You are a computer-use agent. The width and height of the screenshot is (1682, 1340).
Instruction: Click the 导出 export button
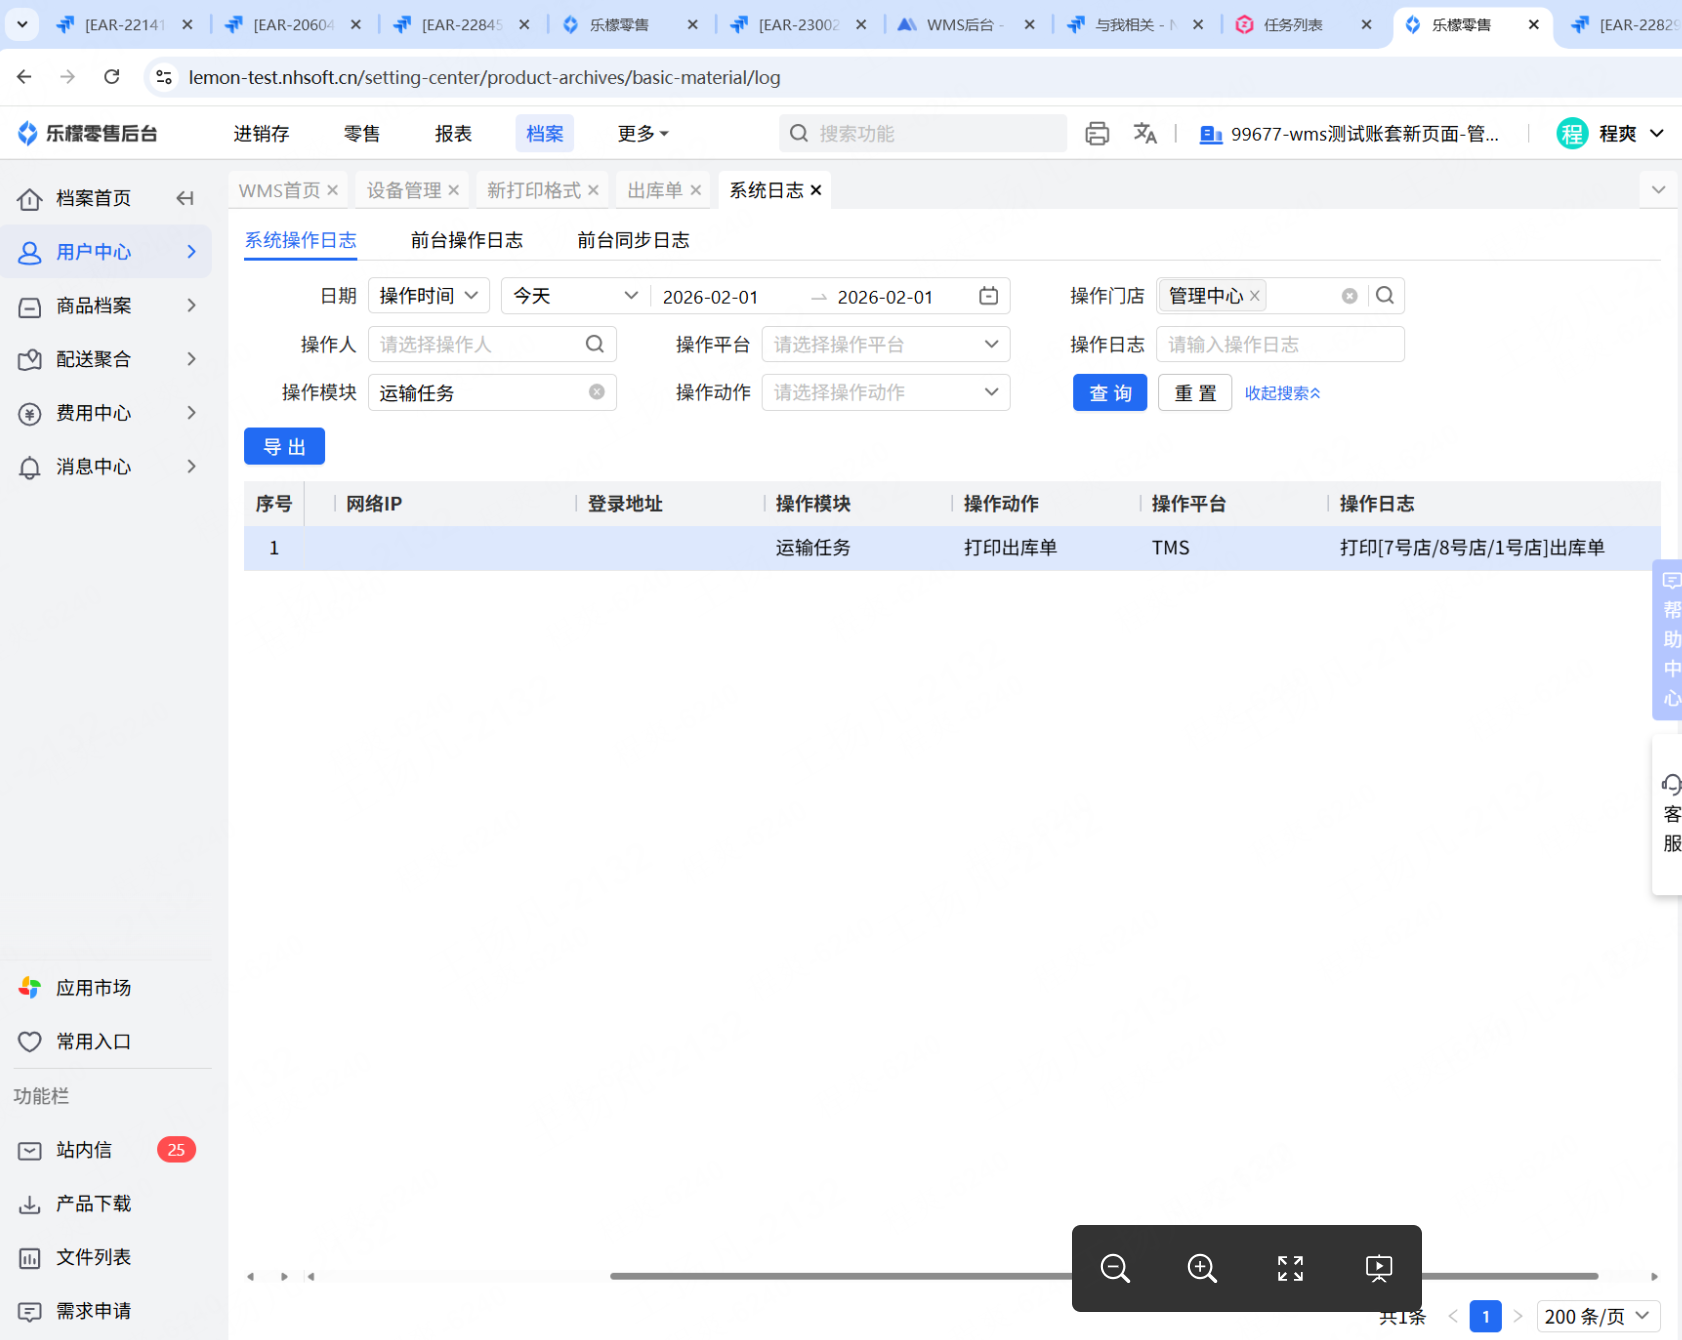(x=284, y=447)
